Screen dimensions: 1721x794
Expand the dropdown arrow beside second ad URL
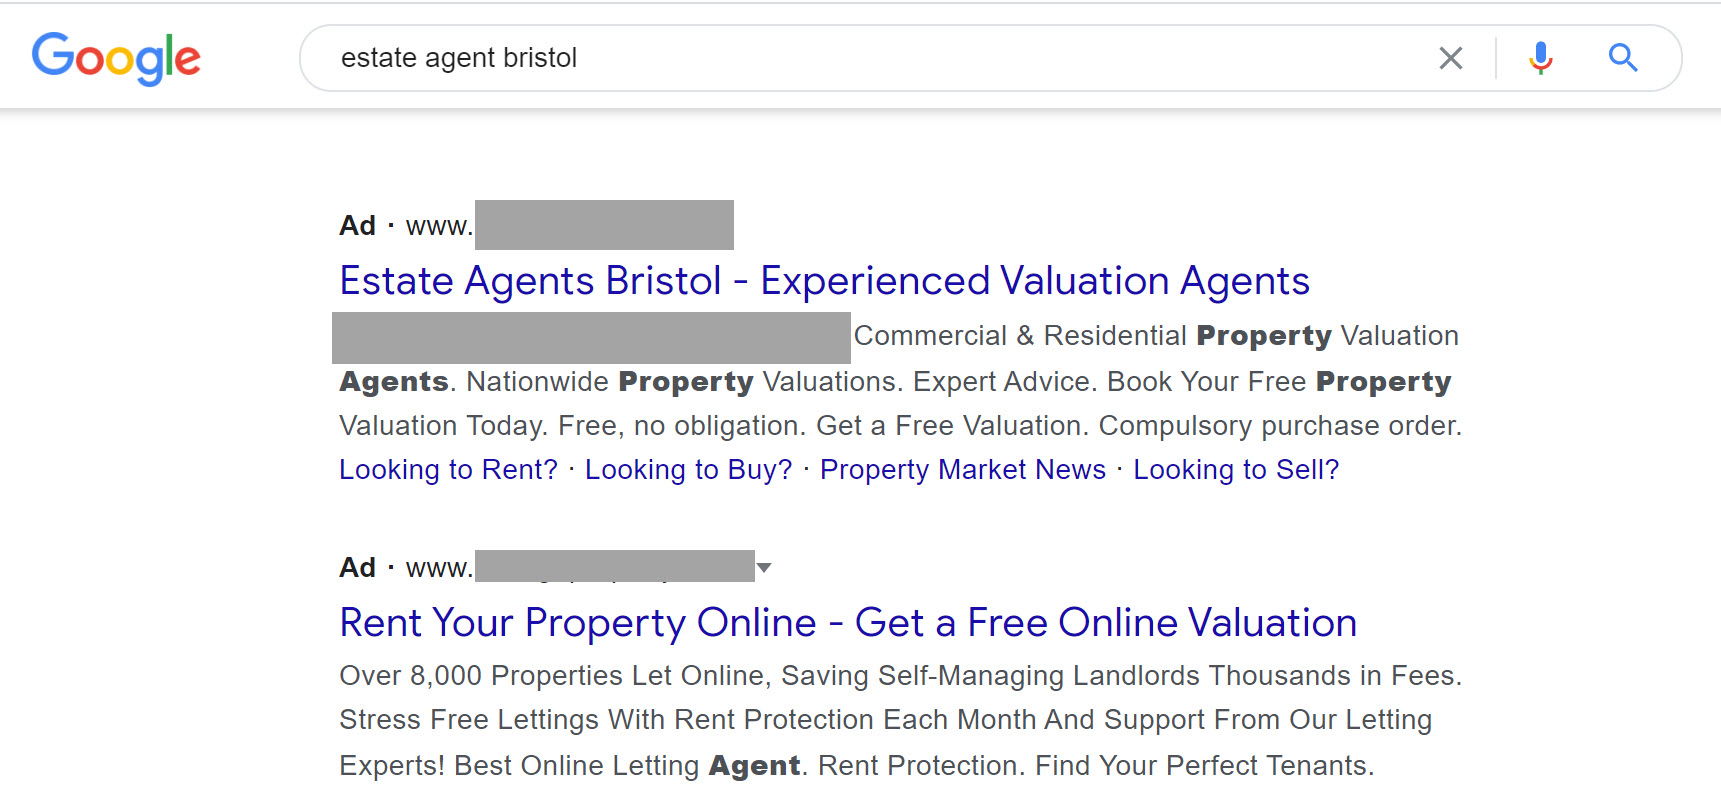(764, 568)
